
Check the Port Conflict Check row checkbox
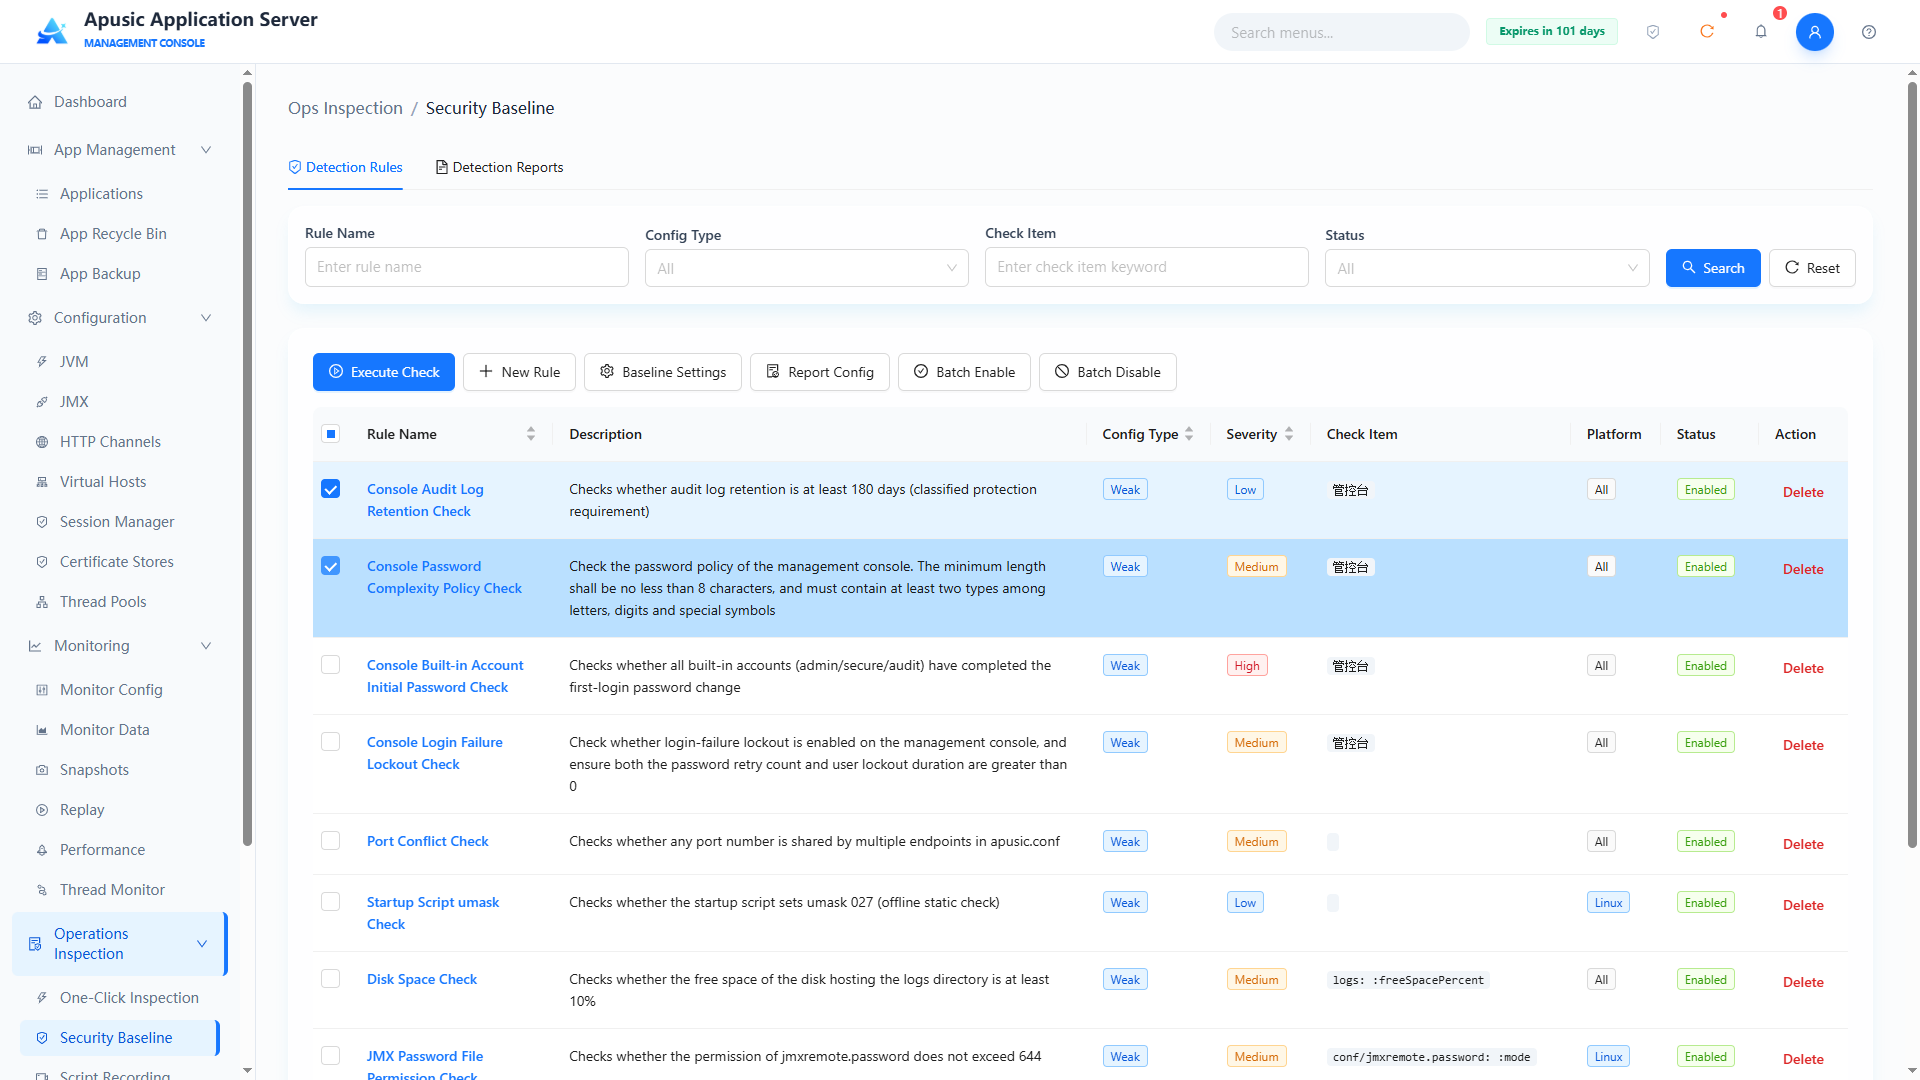[331, 841]
